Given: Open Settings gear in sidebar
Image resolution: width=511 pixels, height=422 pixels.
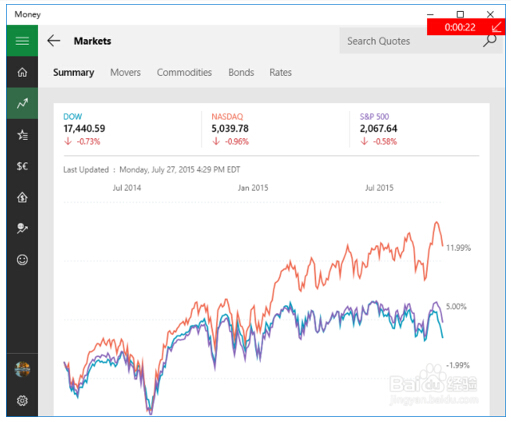Looking at the screenshot, I should [x=22, y=400].
